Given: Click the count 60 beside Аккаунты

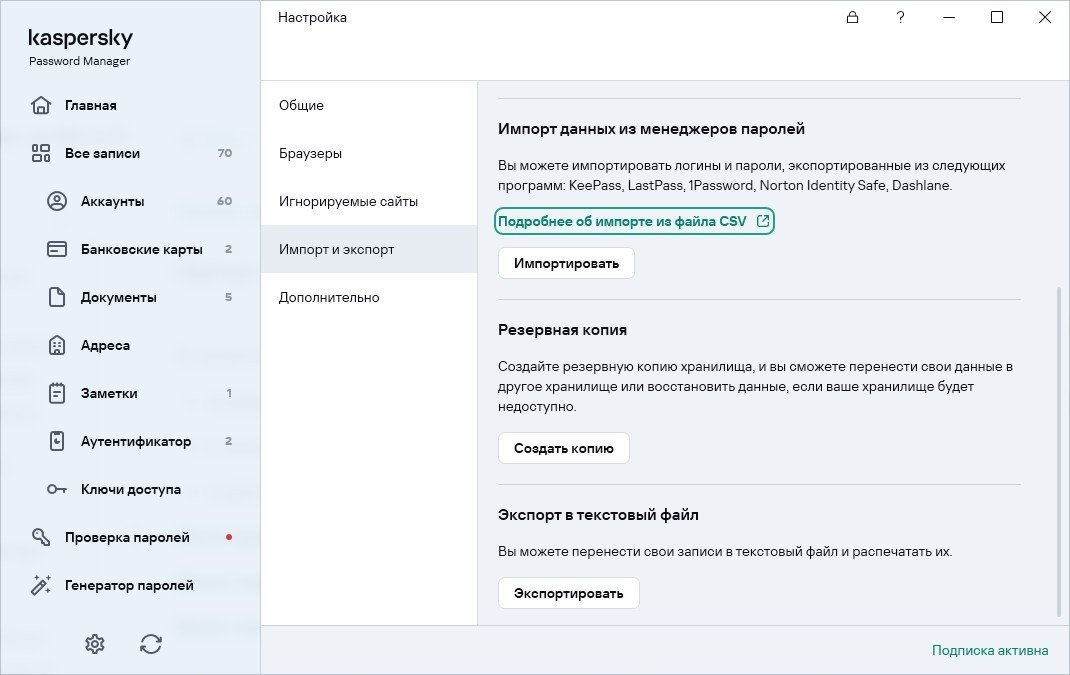Looking at the screenshot, I should click(x=225, y=201).
